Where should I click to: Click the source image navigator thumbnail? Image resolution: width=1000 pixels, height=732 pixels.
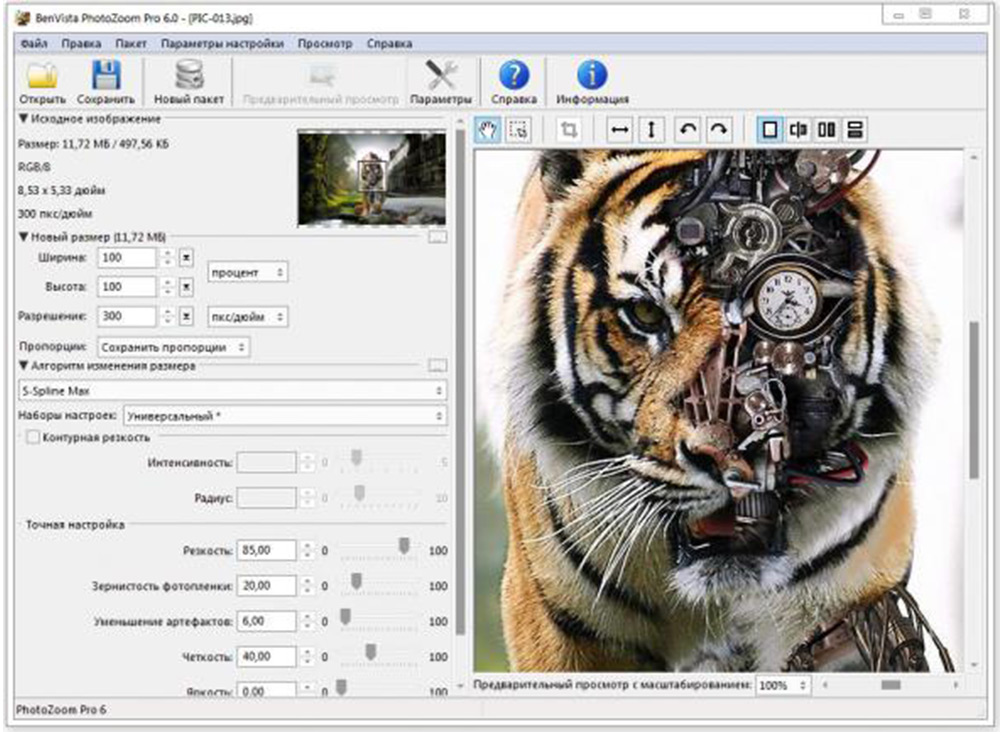pyautogui.click(x=372, y=178)
